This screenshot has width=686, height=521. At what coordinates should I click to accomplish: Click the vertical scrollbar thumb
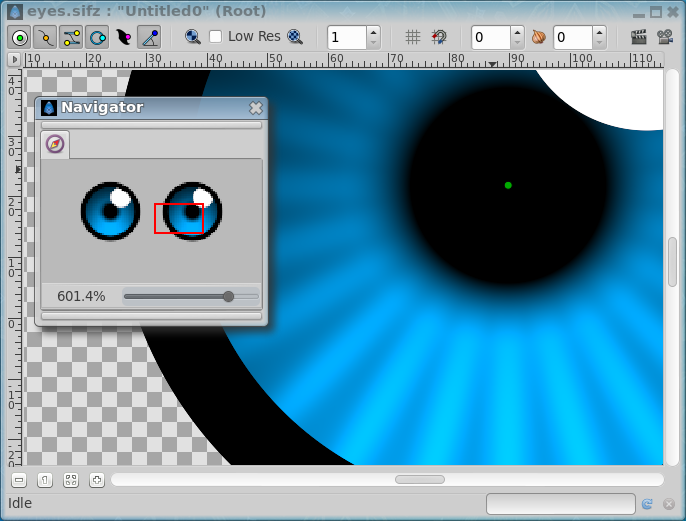672,262
